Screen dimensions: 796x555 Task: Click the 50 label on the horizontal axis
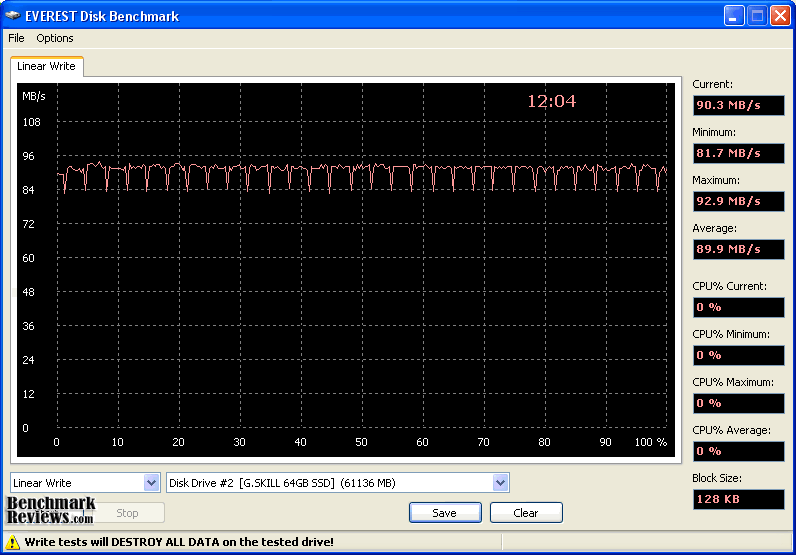point(361,442)
